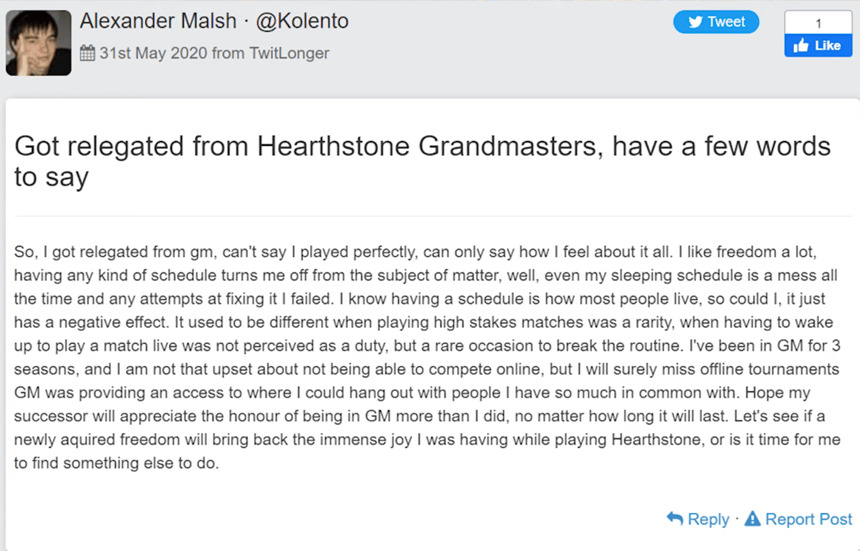This screenshot has width=860, height=551.
Task: Open the @Kolento handle link
Action: pyautogui.click(x=302, y=21)
